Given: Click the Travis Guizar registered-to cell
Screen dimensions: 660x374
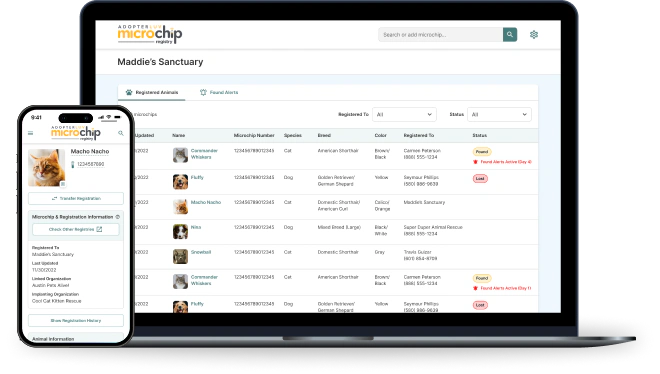Looking at the screenshot, I should 420,255.
